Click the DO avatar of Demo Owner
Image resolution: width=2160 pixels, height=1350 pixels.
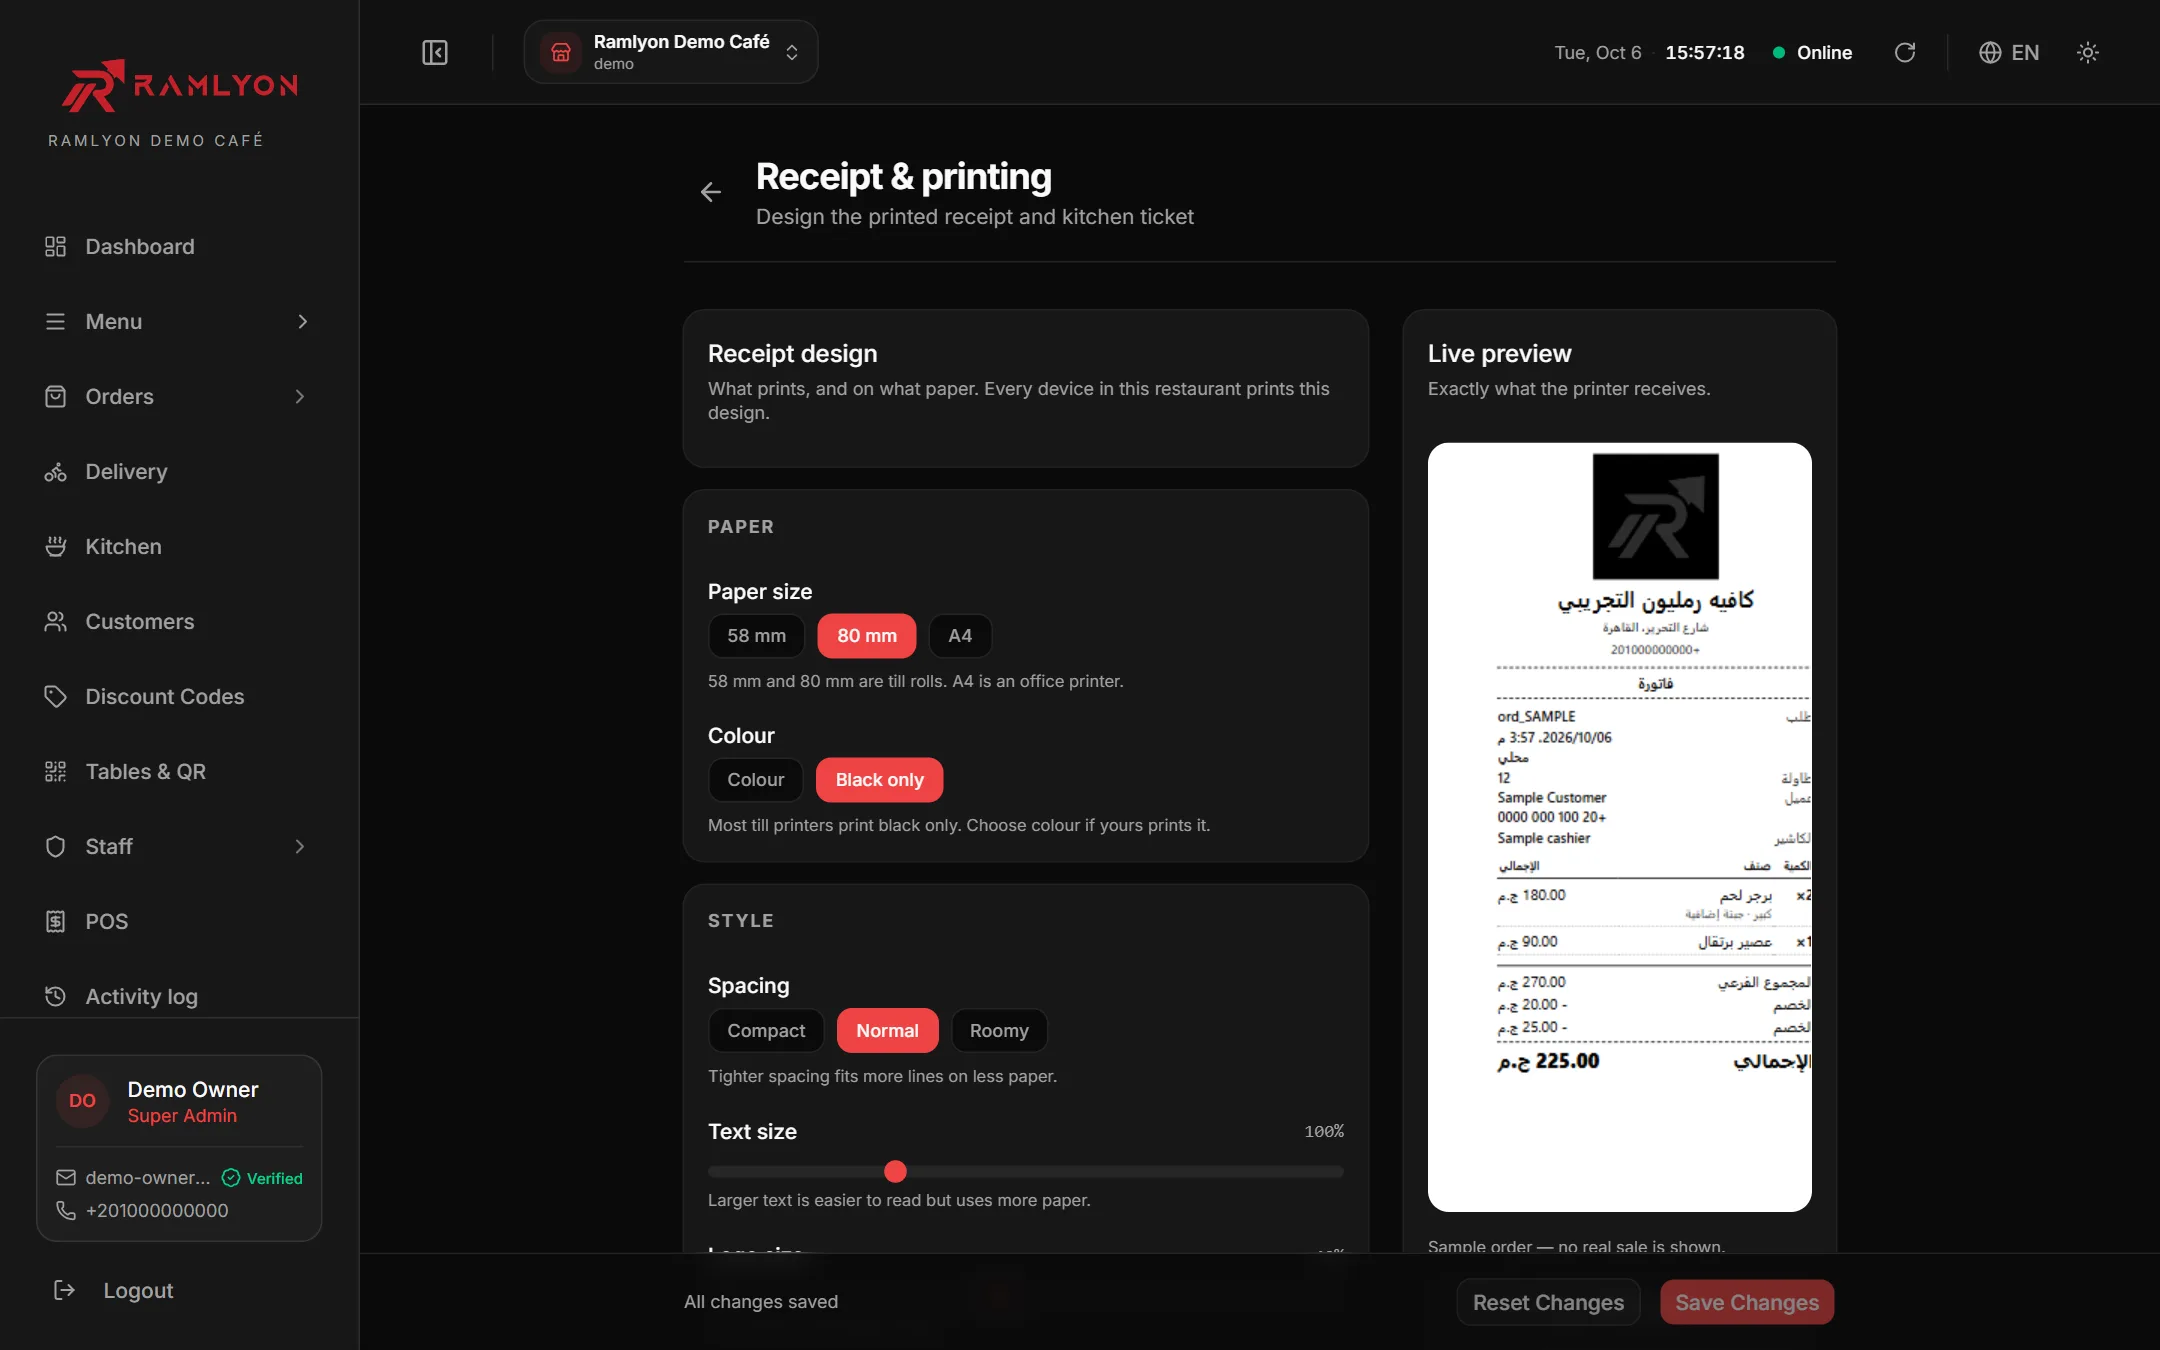tap(82, 1101)
